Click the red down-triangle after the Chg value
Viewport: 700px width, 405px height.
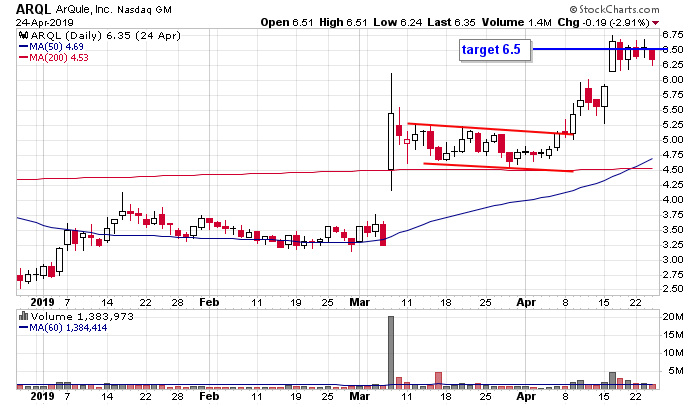(x=655, y=23)
